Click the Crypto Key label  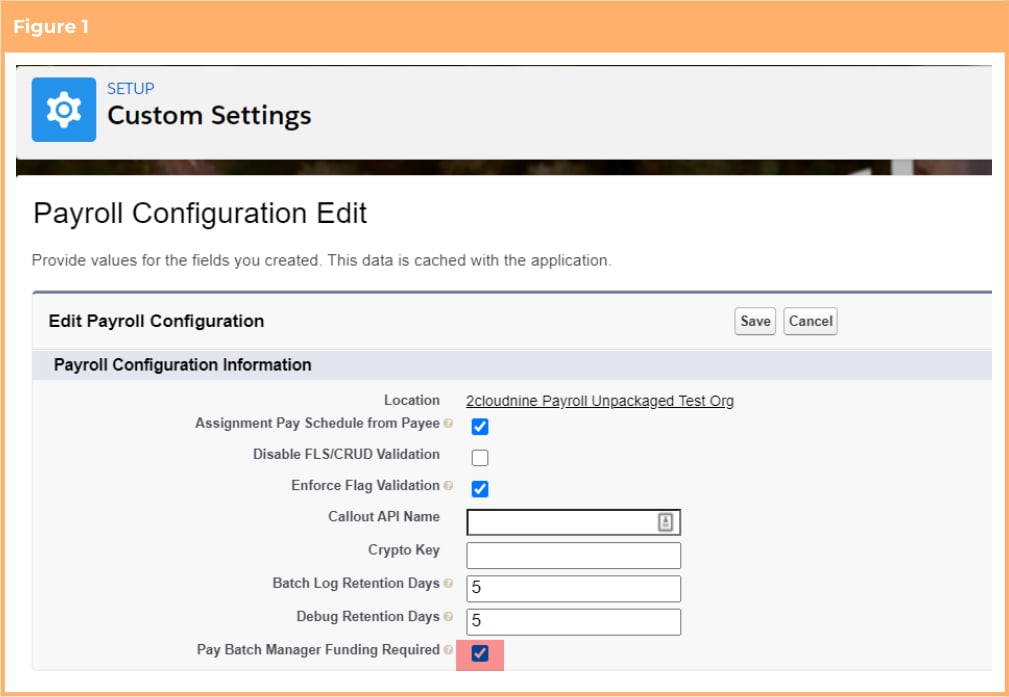[x=404, y=550]
